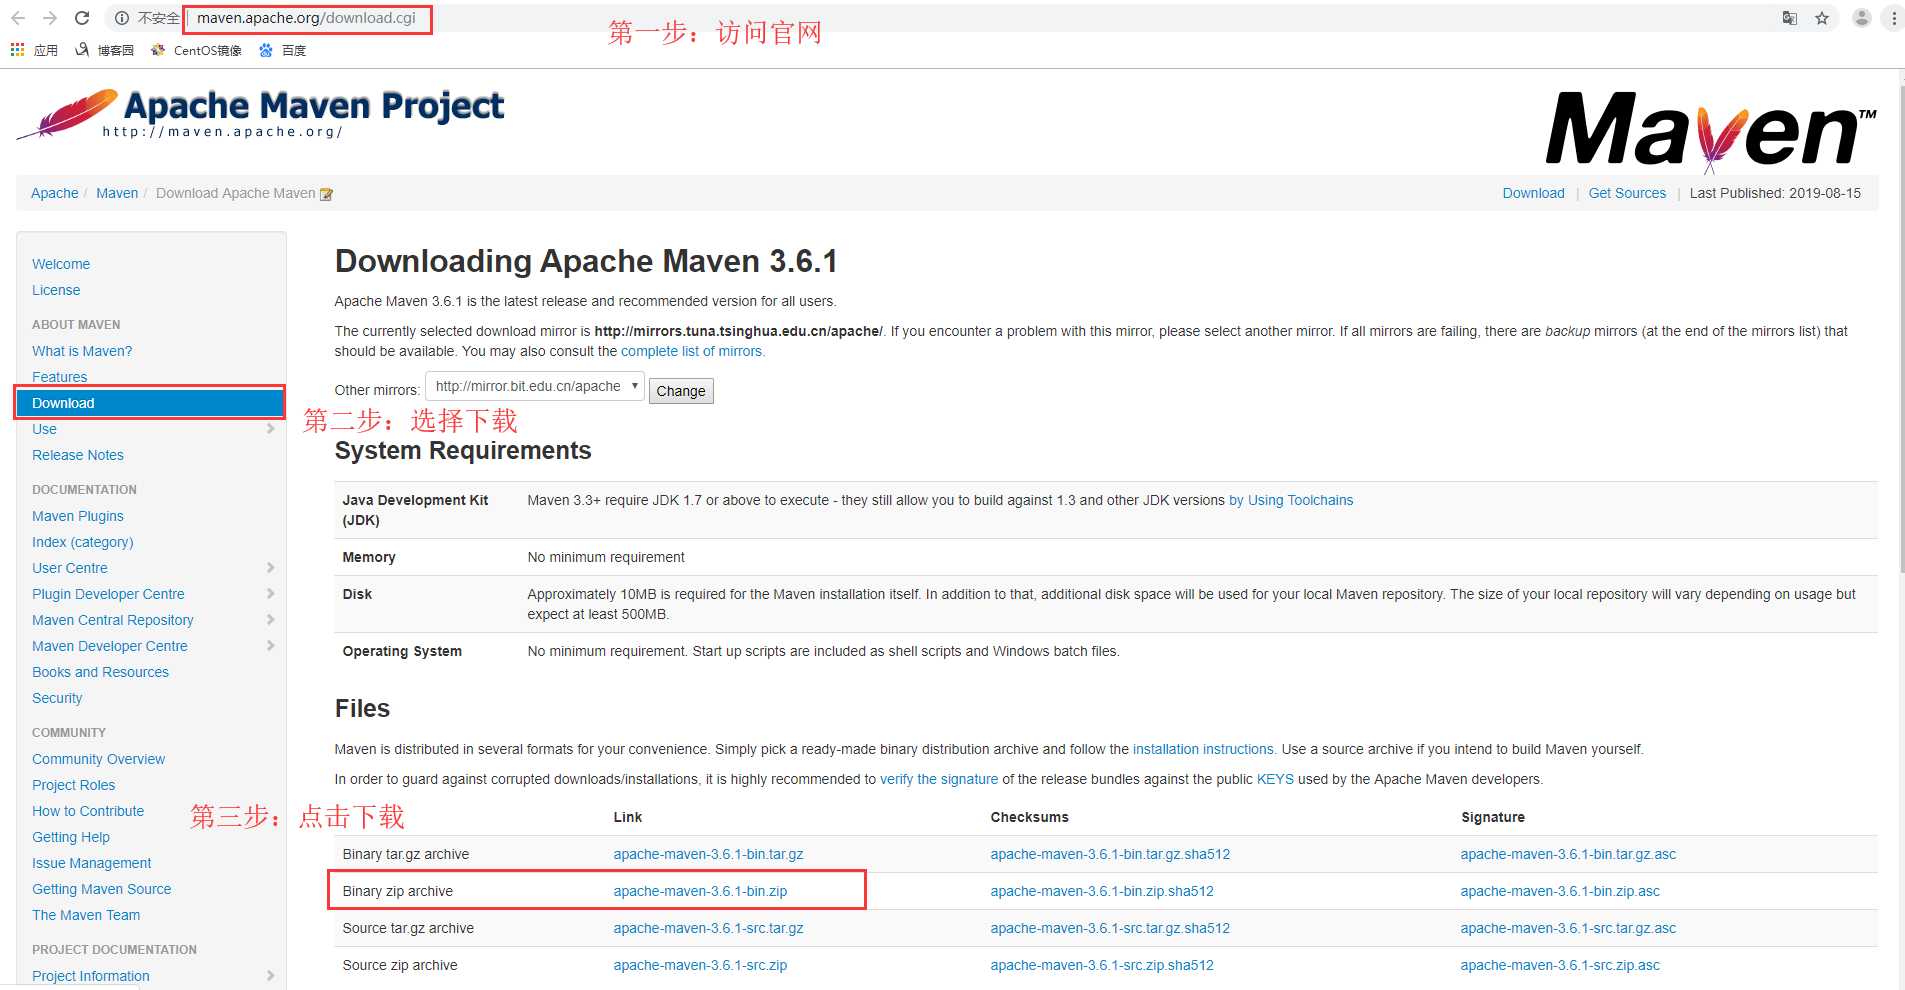Click the site security info icon

click(x=122, y=18)
